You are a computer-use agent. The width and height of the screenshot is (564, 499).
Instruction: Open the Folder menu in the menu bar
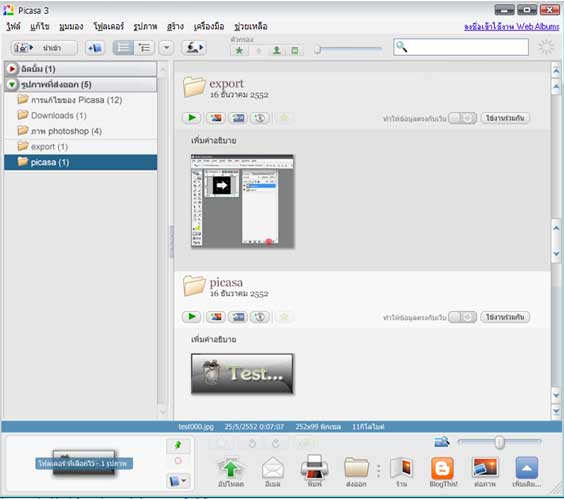tap(109, 26)
